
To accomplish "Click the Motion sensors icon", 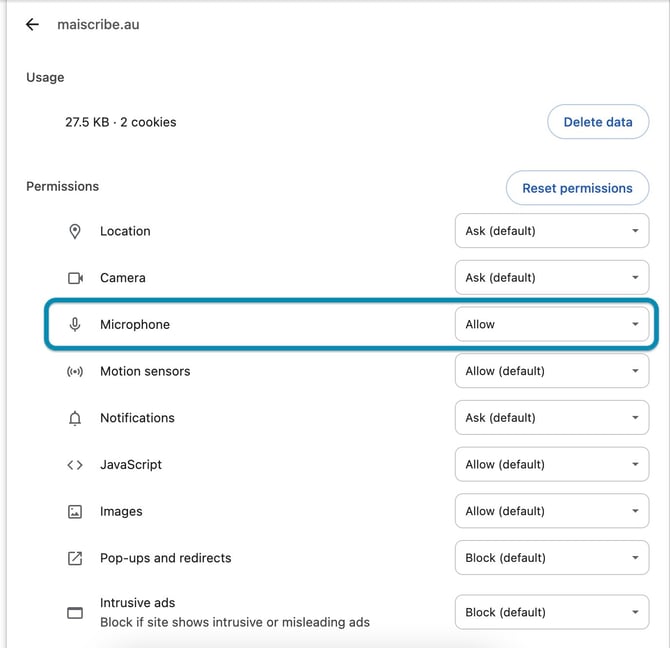I will [75, 371].
